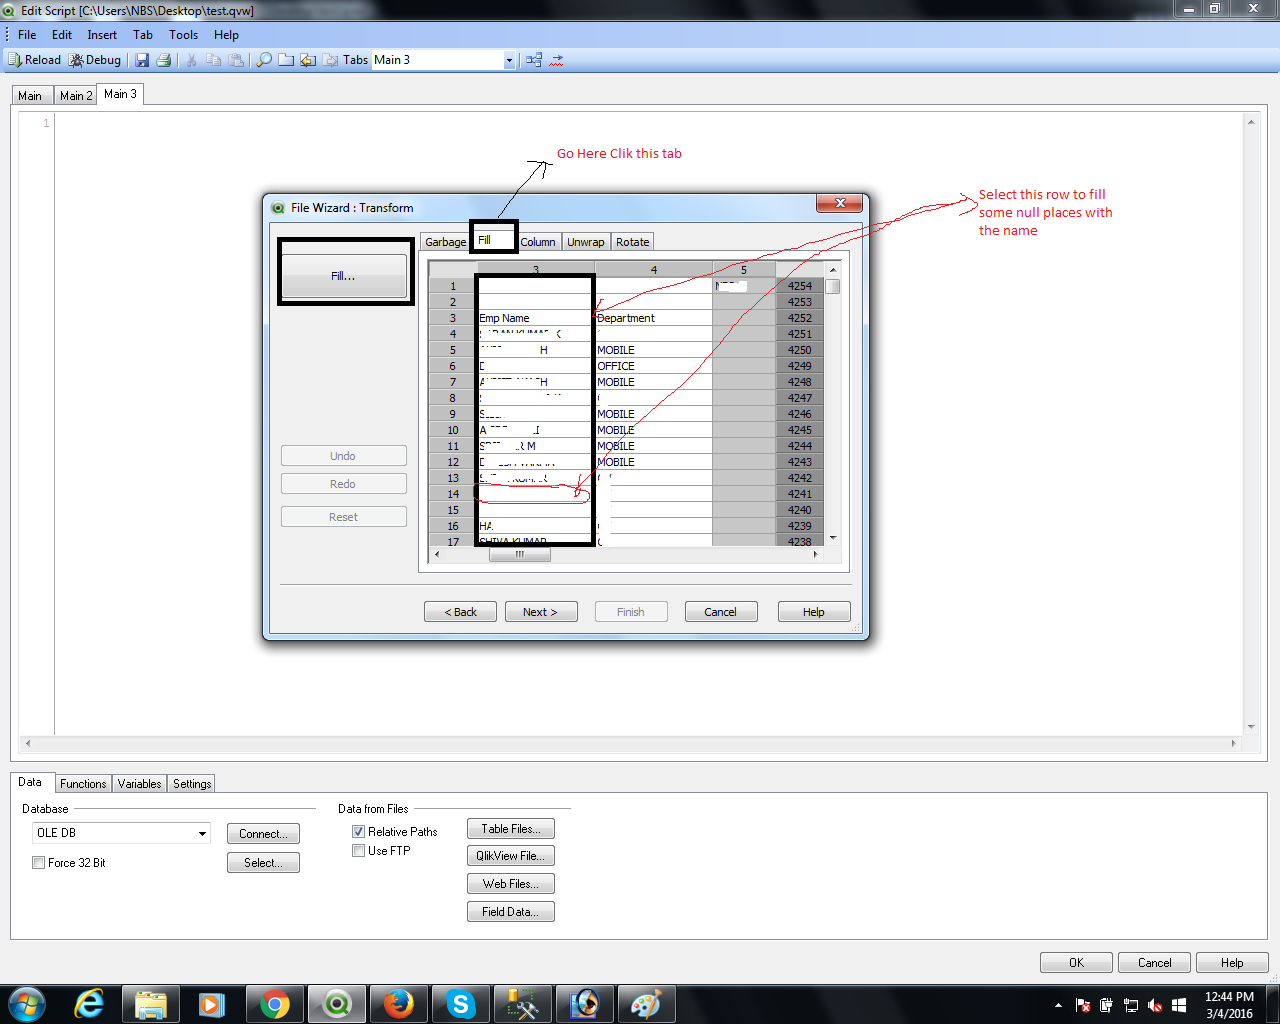
Task: Click the Add Tab folder icon
Action: point(286,60)
